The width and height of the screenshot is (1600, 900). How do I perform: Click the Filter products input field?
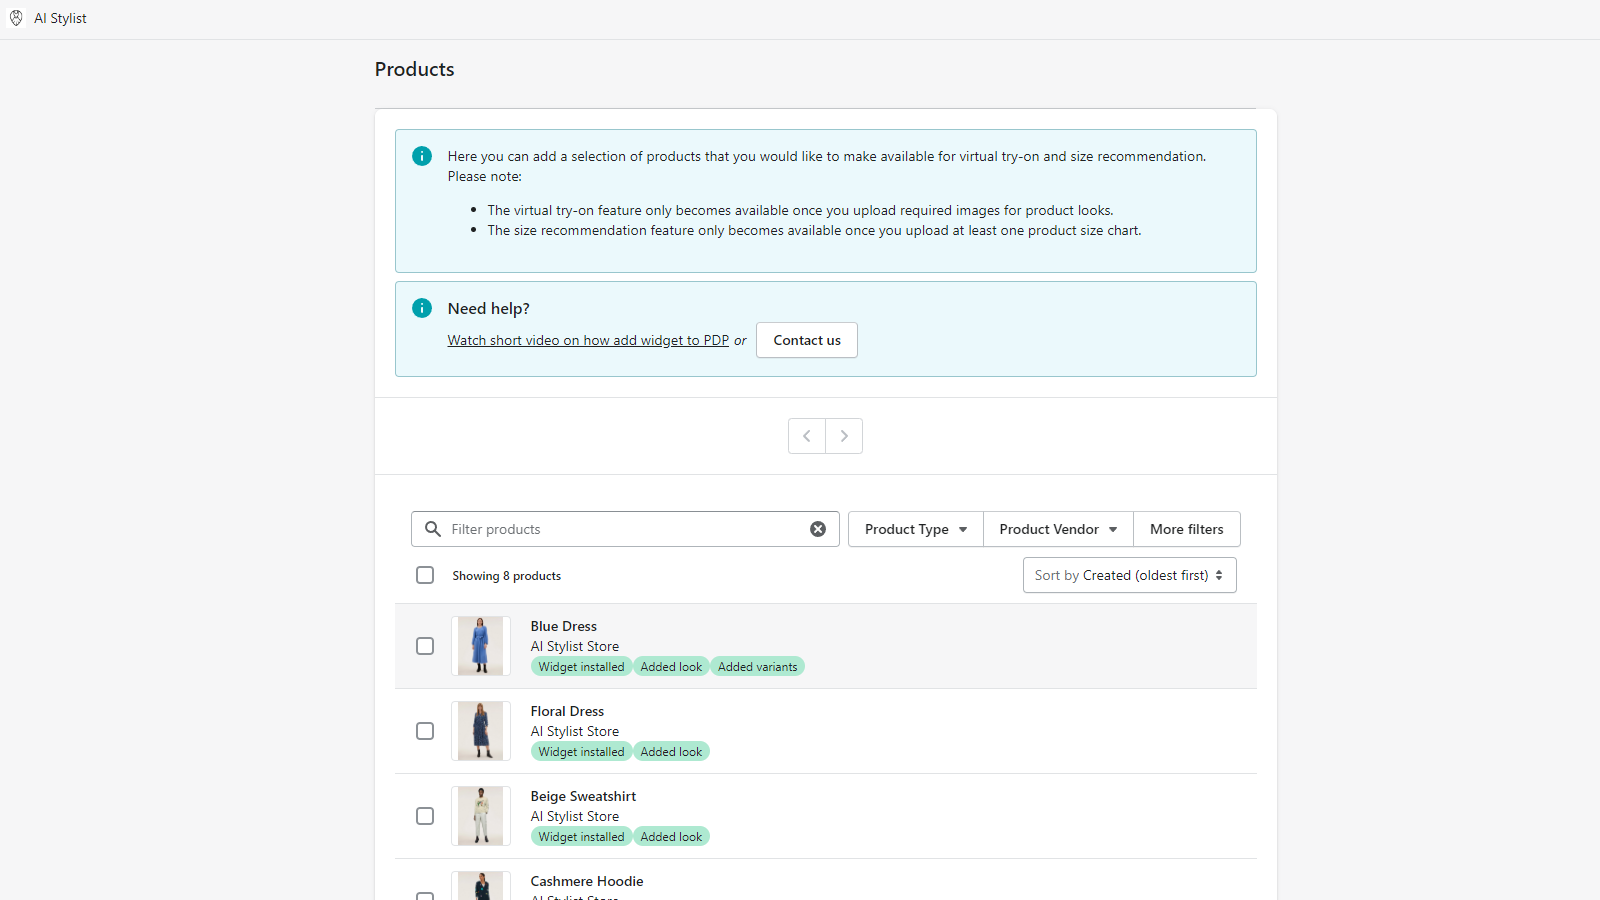(x=600, y=529)
